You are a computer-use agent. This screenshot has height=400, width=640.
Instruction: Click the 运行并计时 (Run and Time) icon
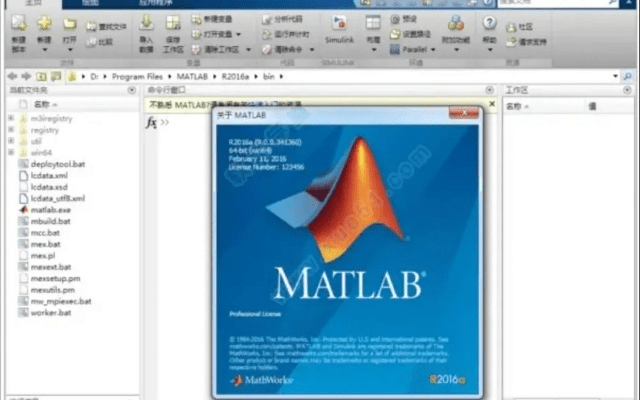(267, 34)
